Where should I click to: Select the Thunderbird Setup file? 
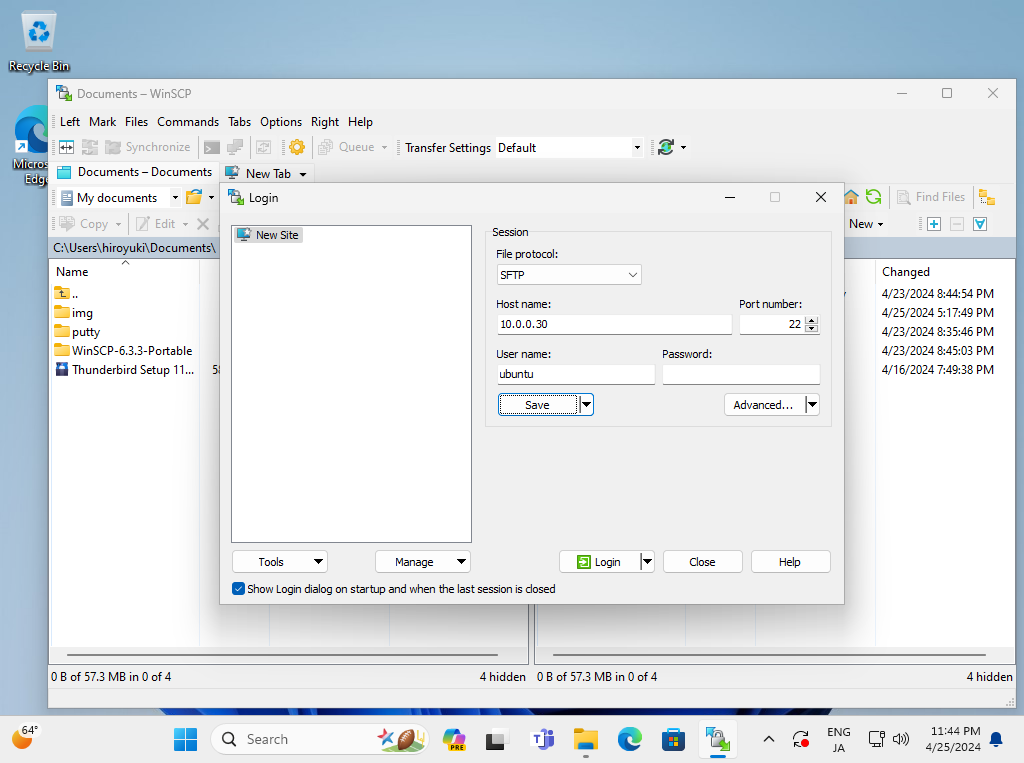pyautogui.click(x=125, y=370)
